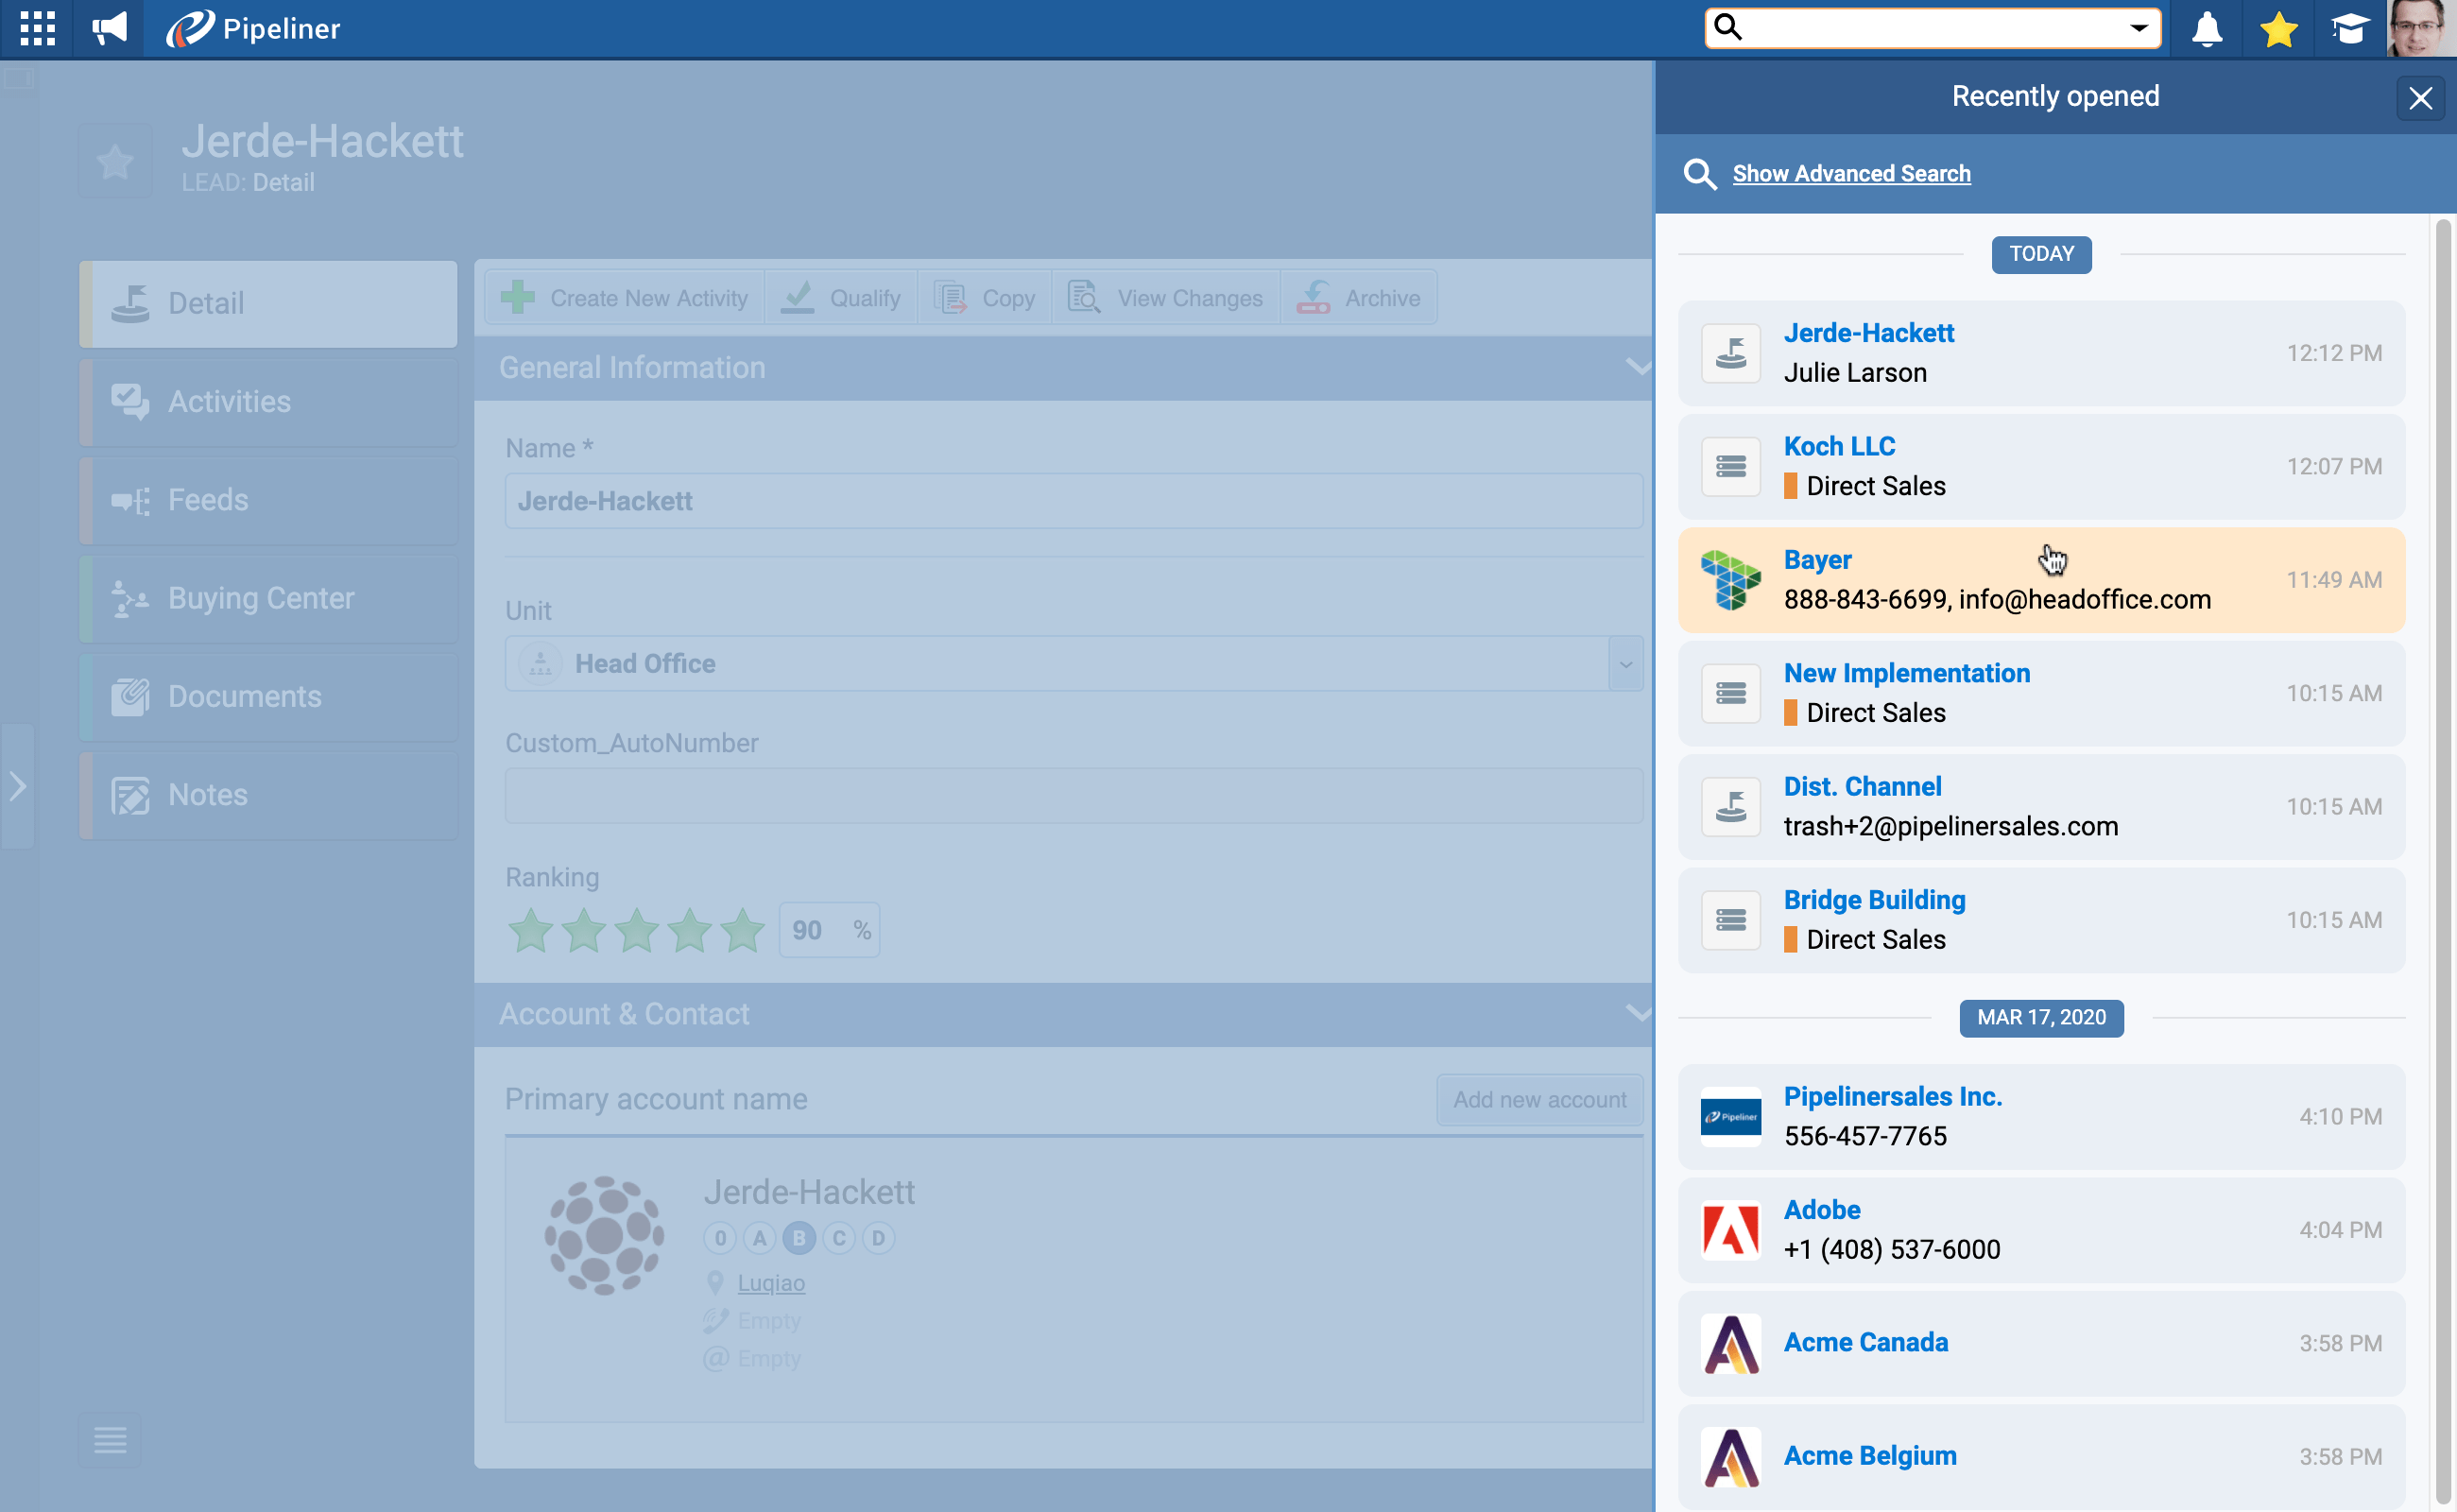Image resolution: width=2457 pixels, height=1512 pixels.
Task: Open the graduation cap learning icon
Action: coord(2348,28)
